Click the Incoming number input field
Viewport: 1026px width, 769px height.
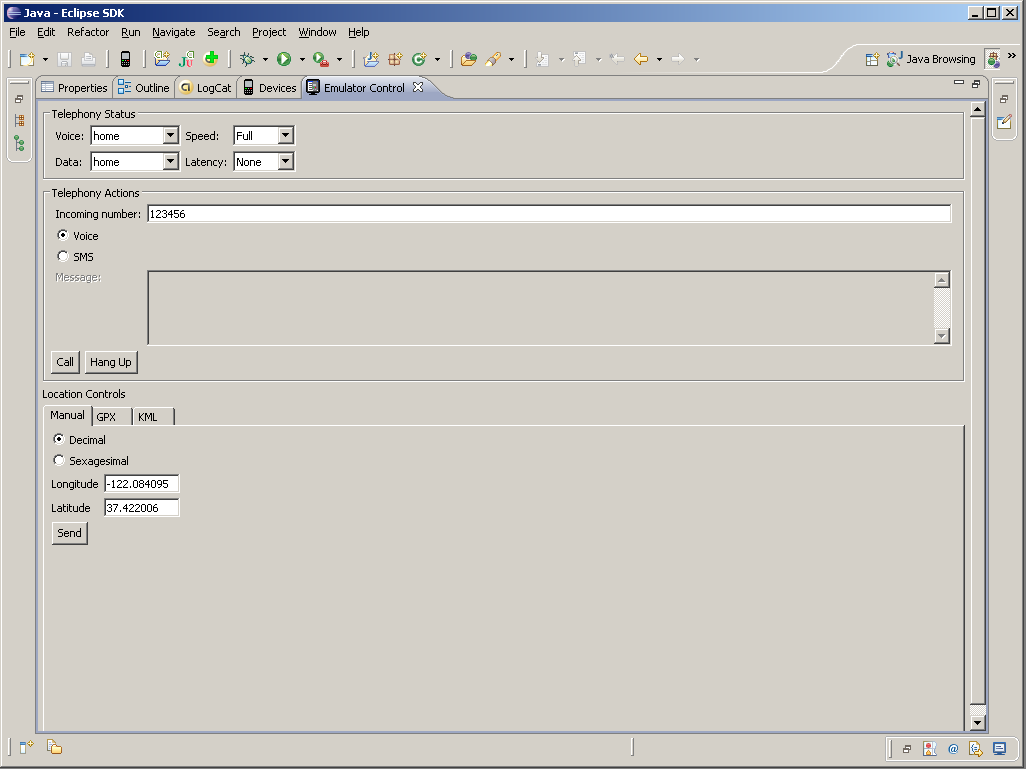tap(549, 213)
